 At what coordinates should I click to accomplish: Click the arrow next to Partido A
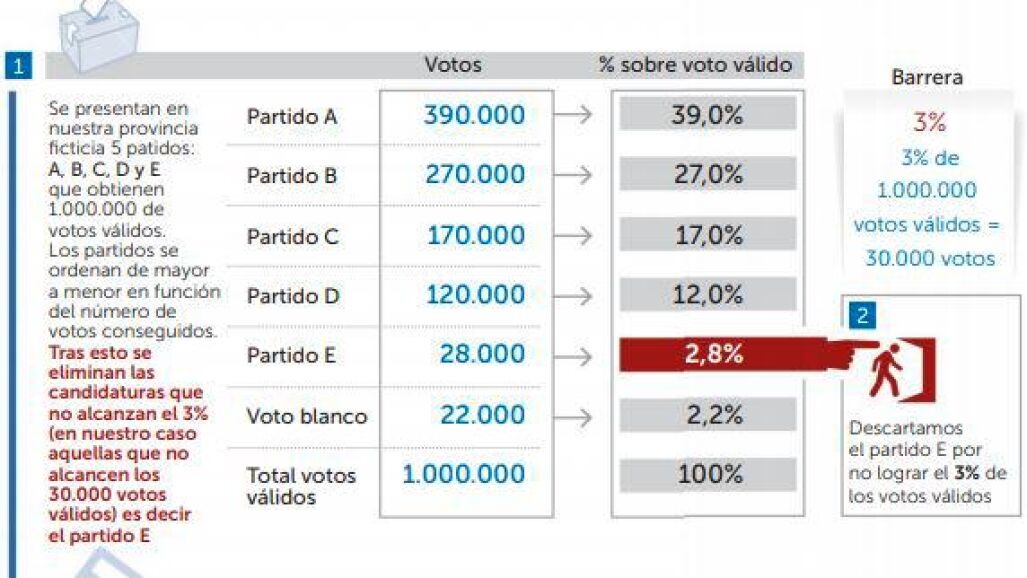pos(572,115)
